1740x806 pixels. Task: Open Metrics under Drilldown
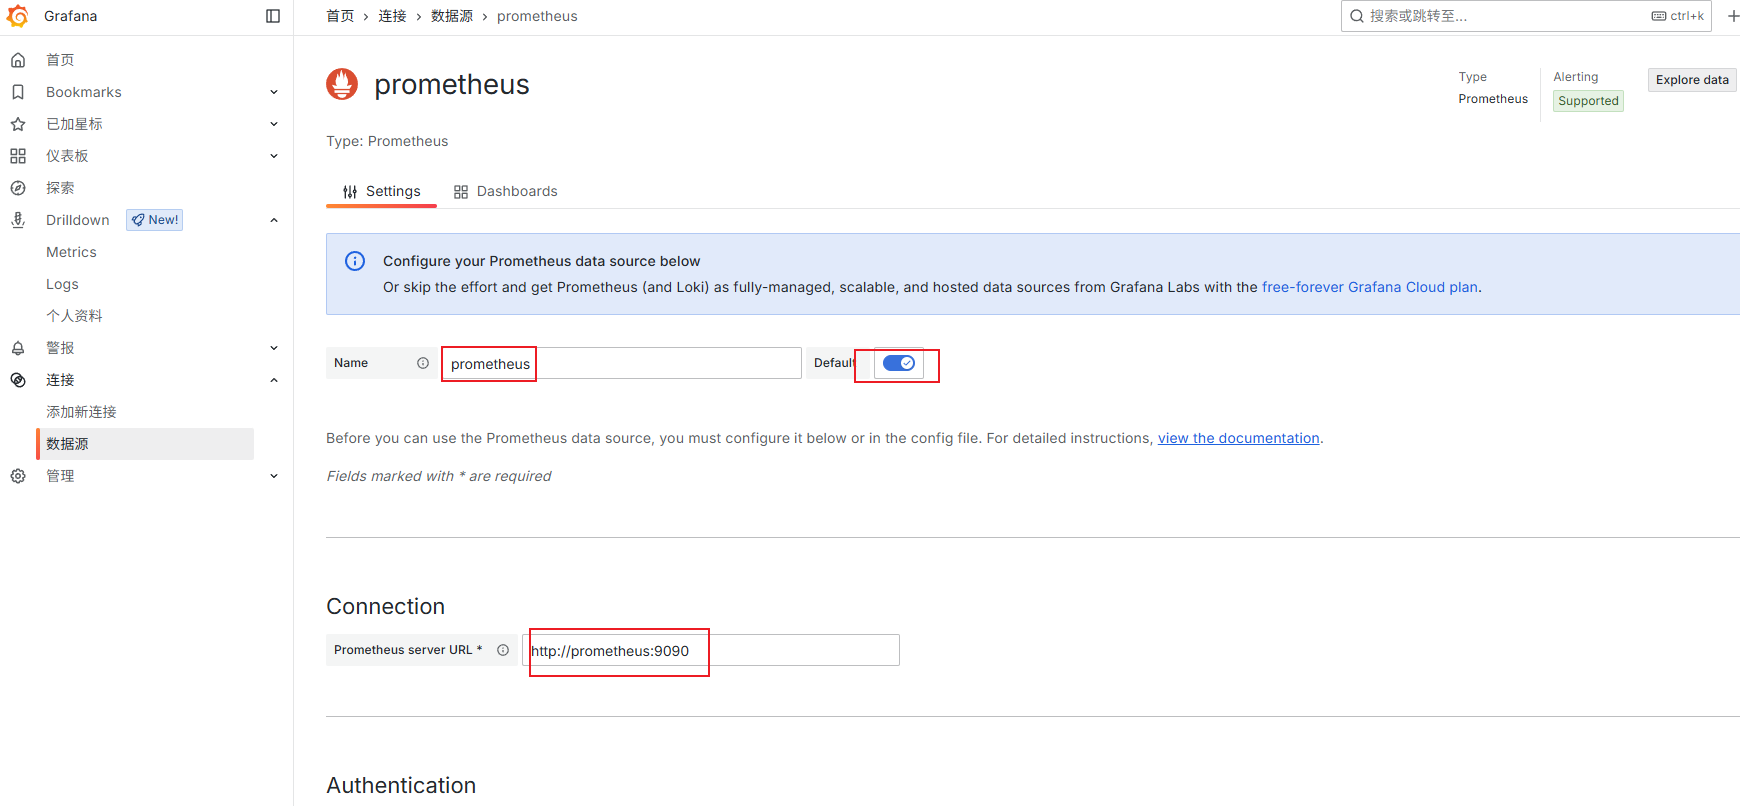(x=71, y=252)
